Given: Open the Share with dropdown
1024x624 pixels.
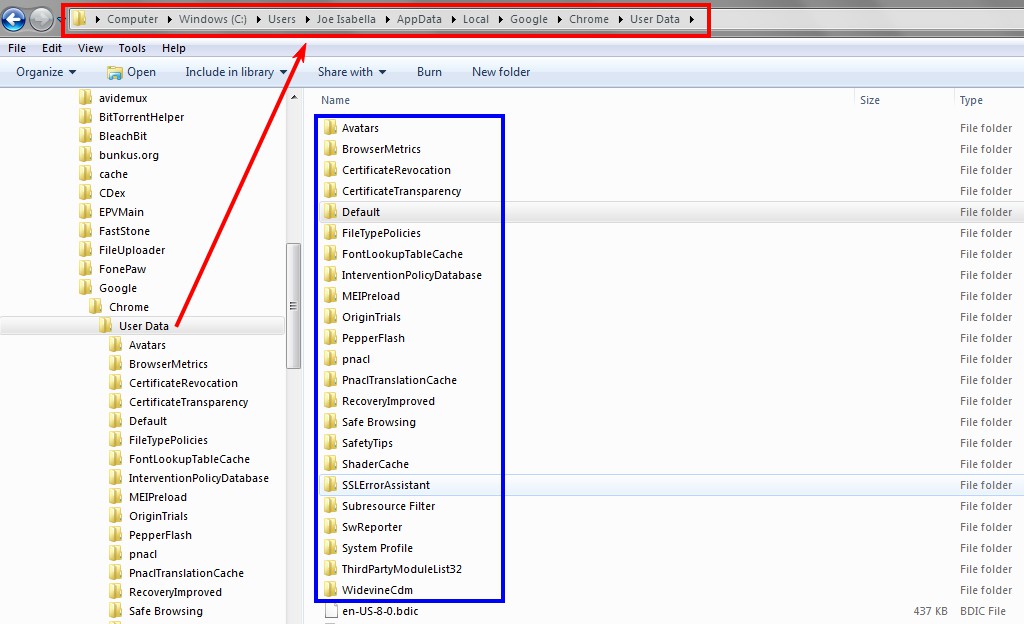Looking at the screenshot, I should [x=351, y=72].
